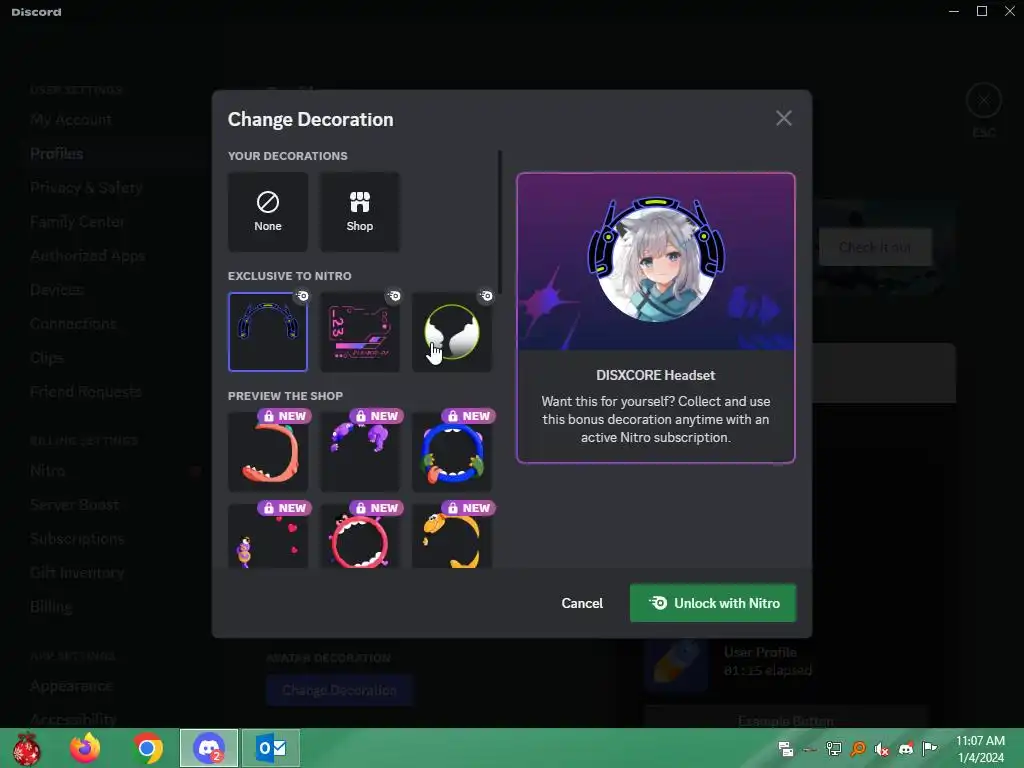Image resolution: width=1024 pixels, height=768 pixels.
Task: Open Profiles in settings sidebar
Action: point(57,153)
